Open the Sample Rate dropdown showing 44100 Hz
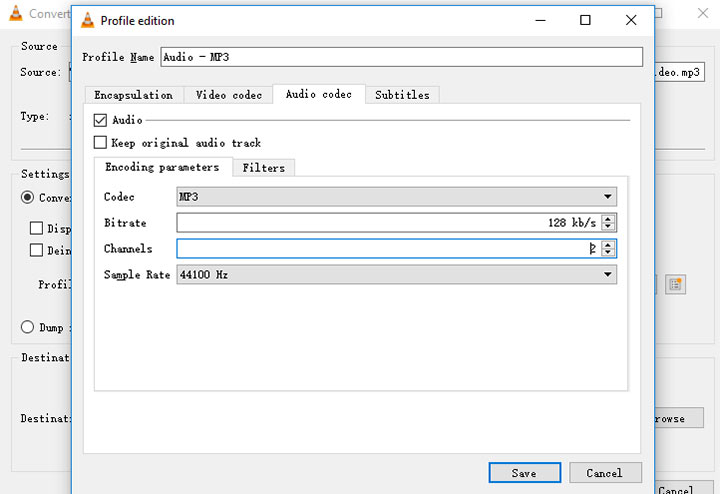720x494 pixels. pos(397,275)
